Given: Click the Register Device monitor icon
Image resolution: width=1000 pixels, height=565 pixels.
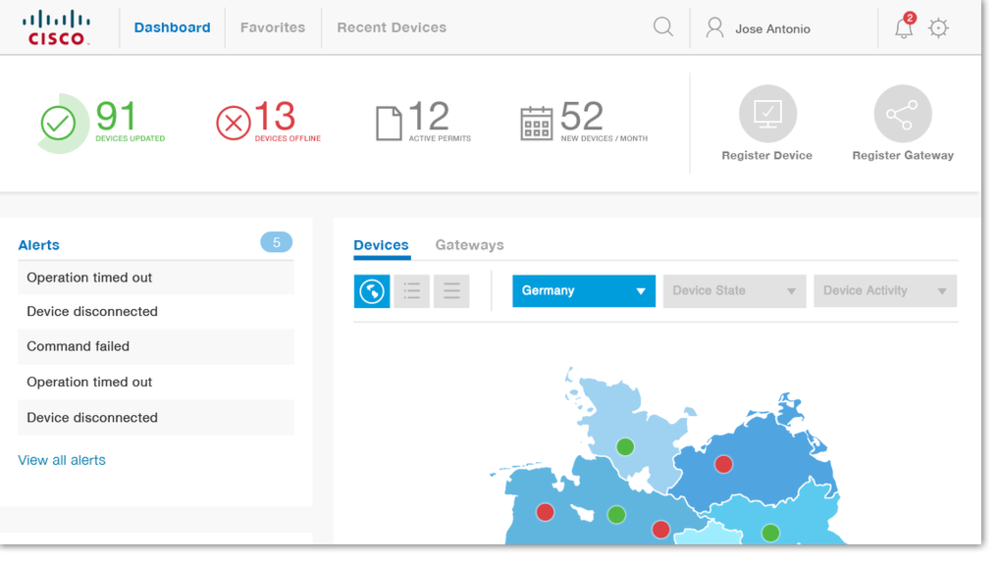Looking at the screenshot, I should [x=767, y=114].
